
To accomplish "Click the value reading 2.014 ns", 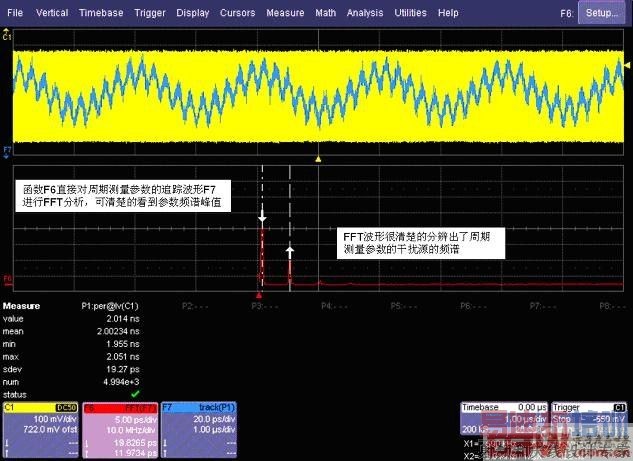I will 123,319.
